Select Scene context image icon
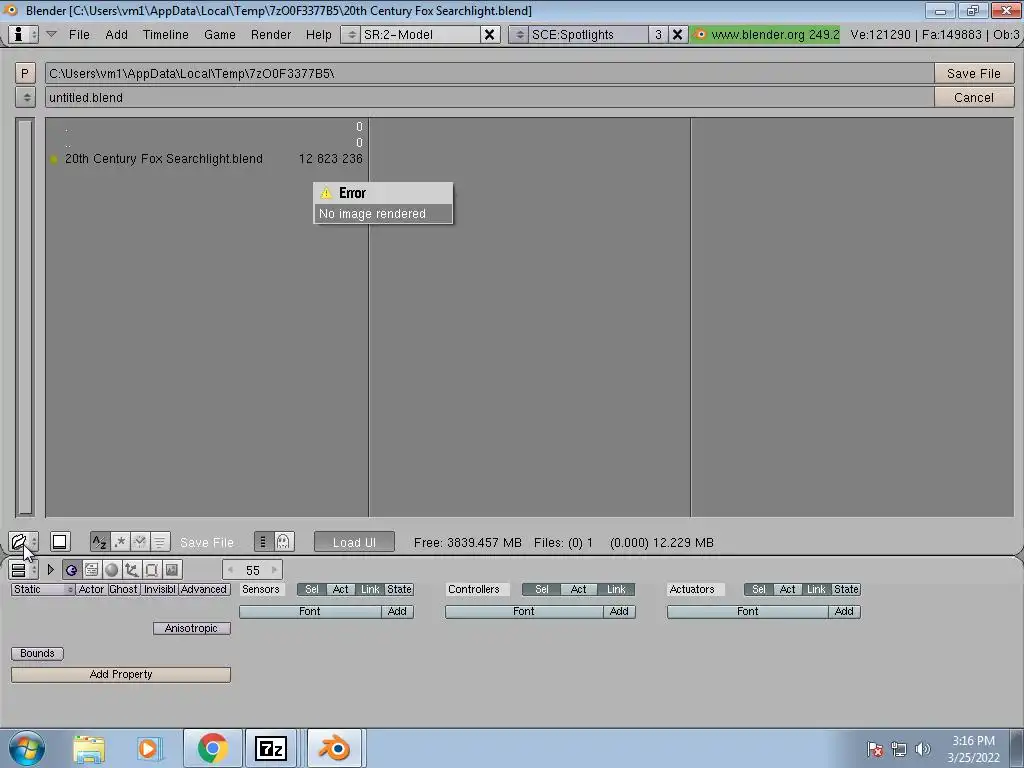Viewport: 1024px width, 768px height. click(x=172, y=570)
